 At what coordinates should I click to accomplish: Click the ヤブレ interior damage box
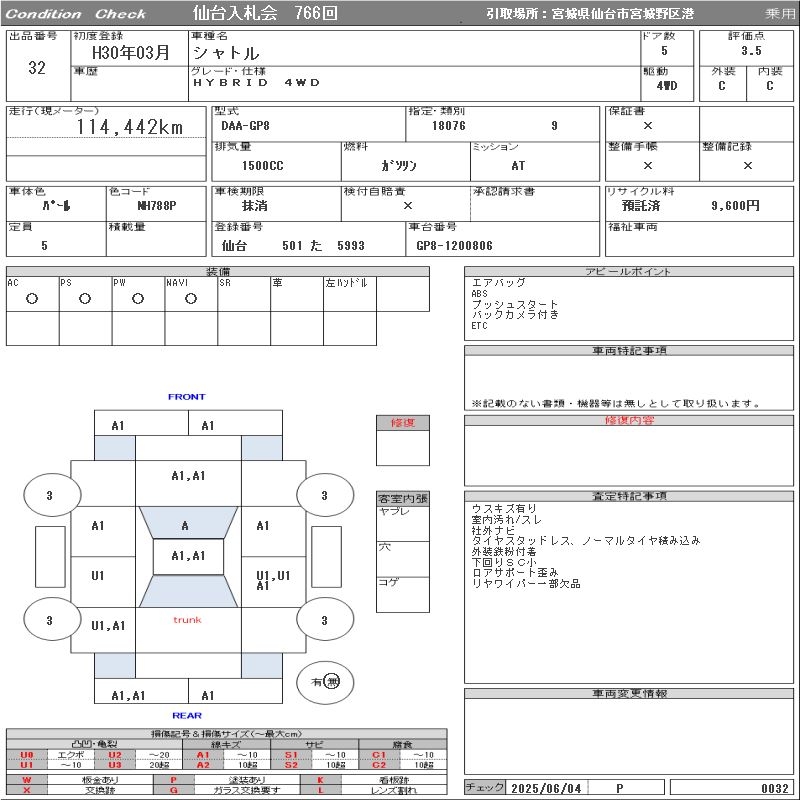[x=402, y=523]
